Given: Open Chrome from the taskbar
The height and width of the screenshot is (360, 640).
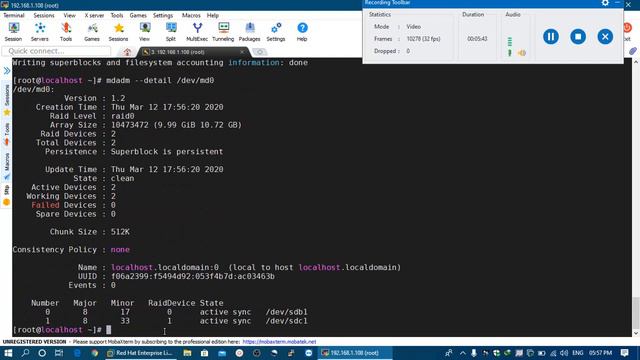Looking at the screenshot, I should point(95,353).
